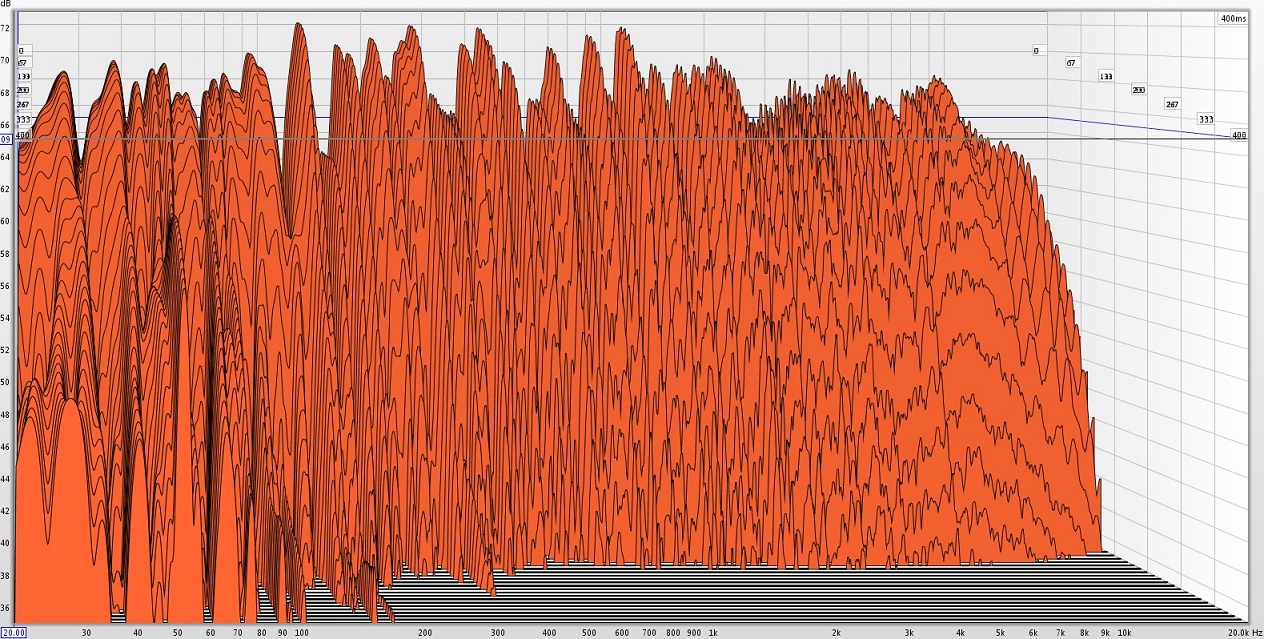This screenshot has height=639, width=1264.
Task: Click the 400 marker on right time axis
Action: pos(1238,134)
